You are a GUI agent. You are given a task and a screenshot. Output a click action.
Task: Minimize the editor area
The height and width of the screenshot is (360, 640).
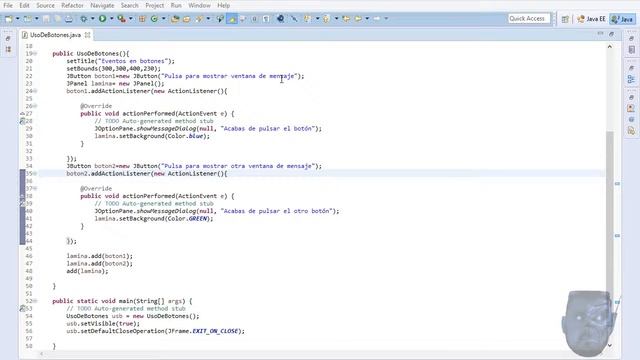point(600,34)
